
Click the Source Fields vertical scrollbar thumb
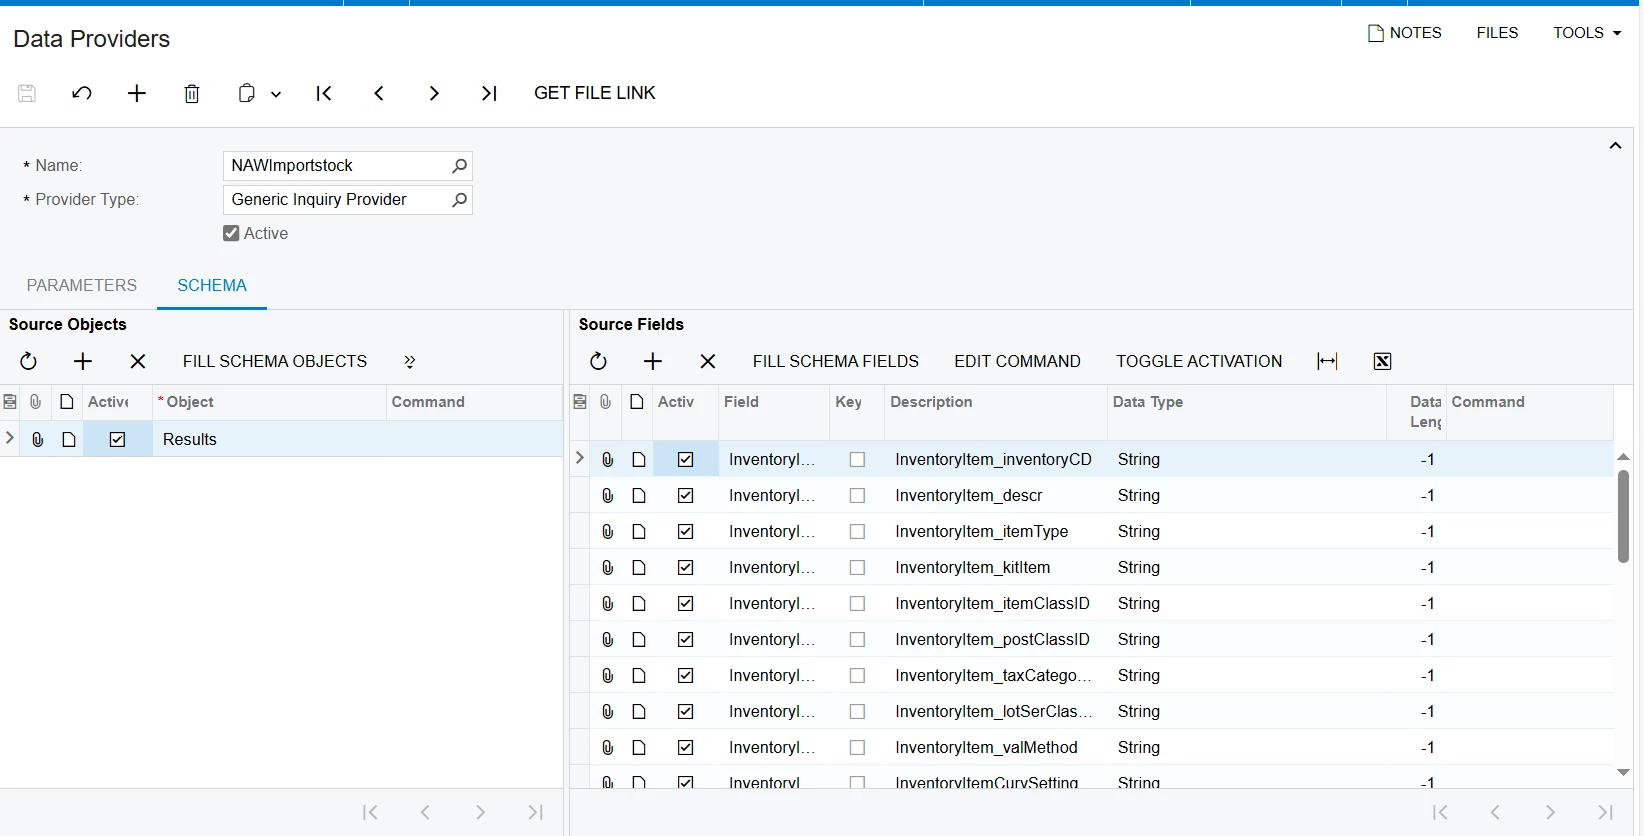(x=1623, y=516)
